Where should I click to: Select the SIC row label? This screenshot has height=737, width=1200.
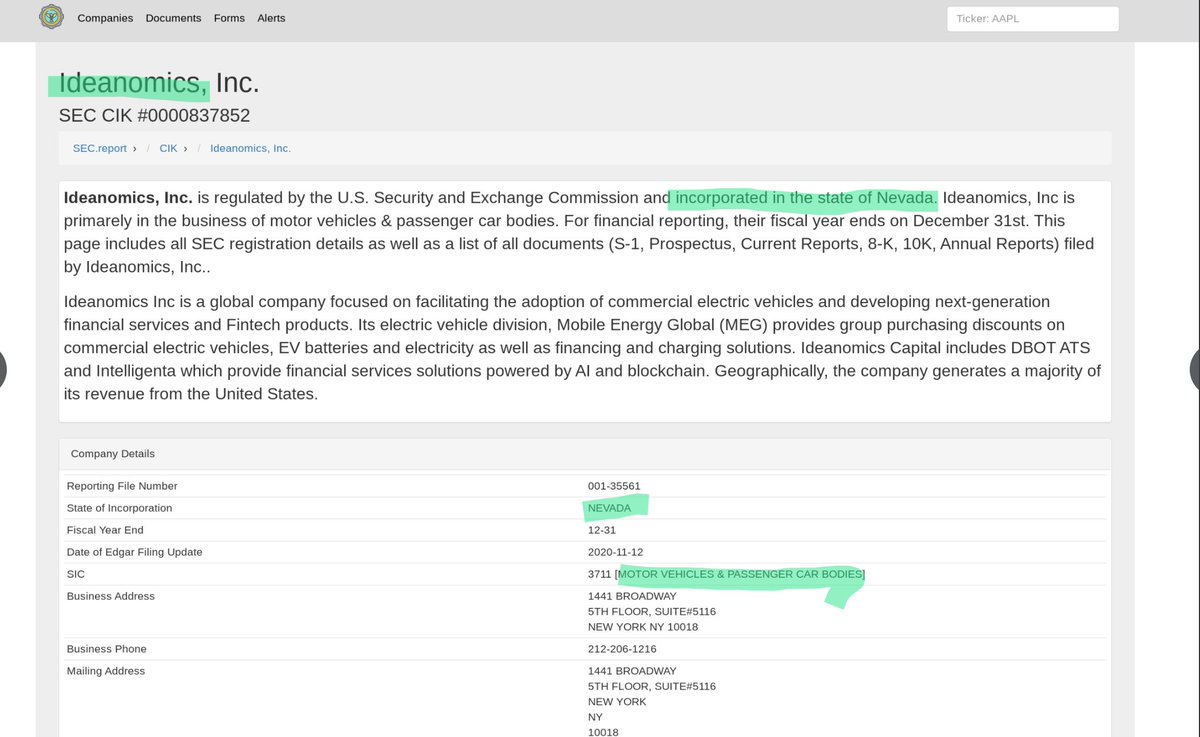76,574
